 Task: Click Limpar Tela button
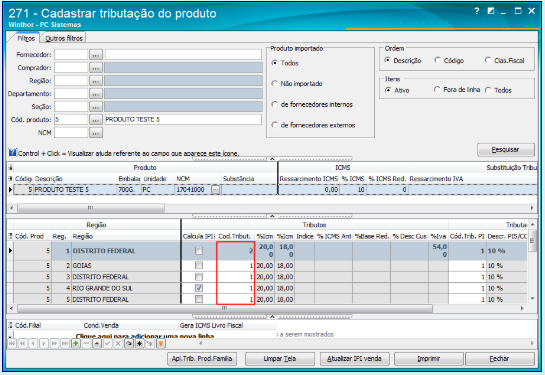point(280,358)
